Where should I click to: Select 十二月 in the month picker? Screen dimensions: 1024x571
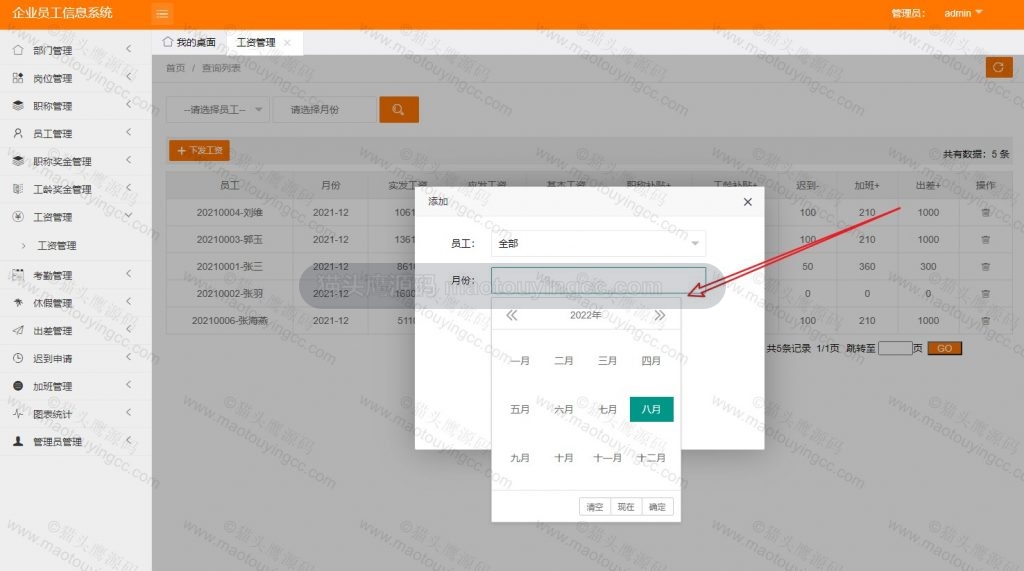[x=651, y=458]
